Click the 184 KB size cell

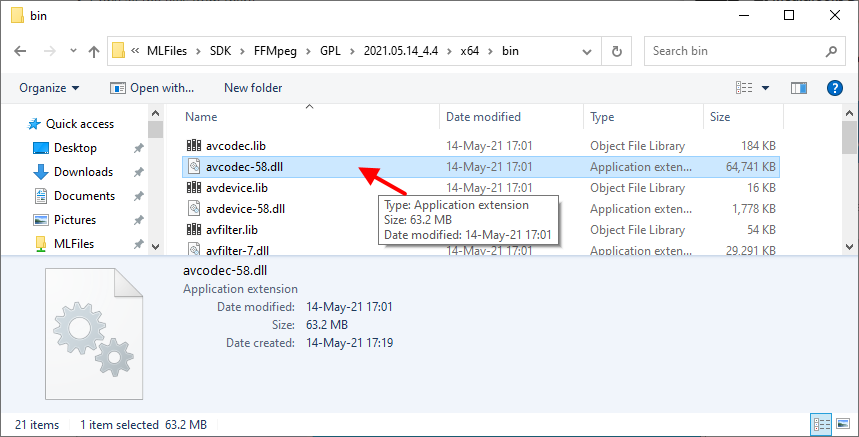(758, 146)
